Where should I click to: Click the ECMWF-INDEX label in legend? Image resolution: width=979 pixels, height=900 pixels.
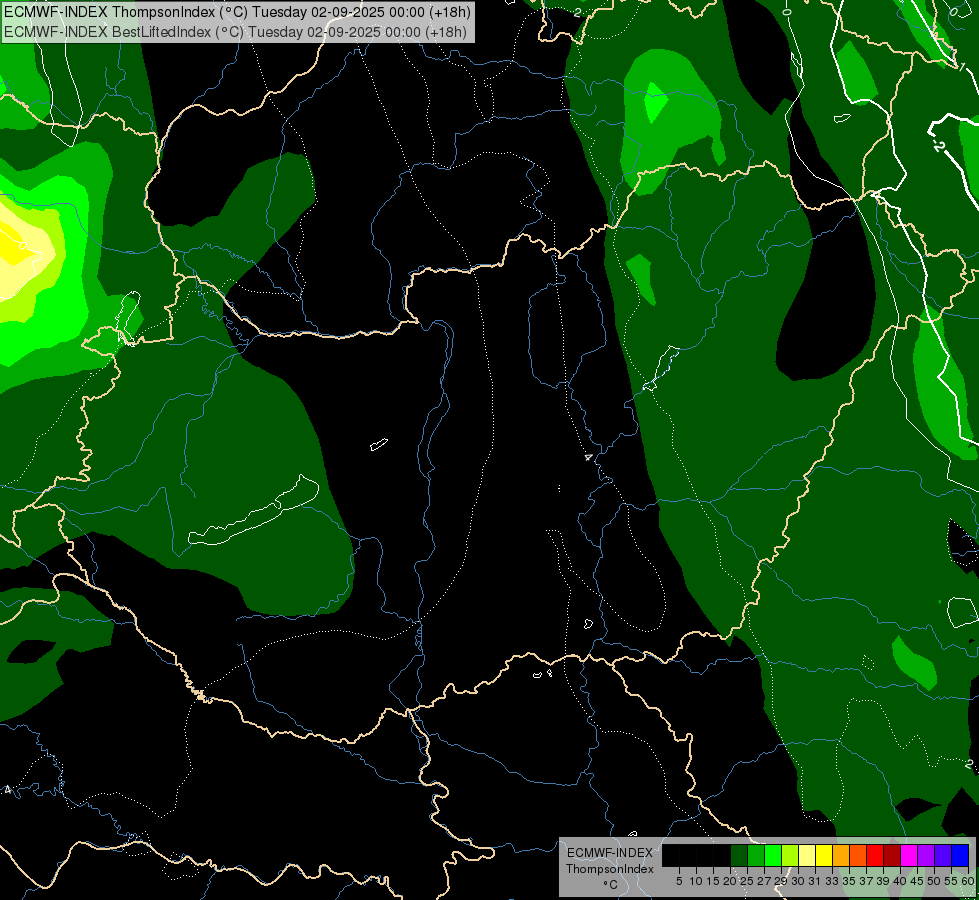pyautogui.click(x=610, y=853)
